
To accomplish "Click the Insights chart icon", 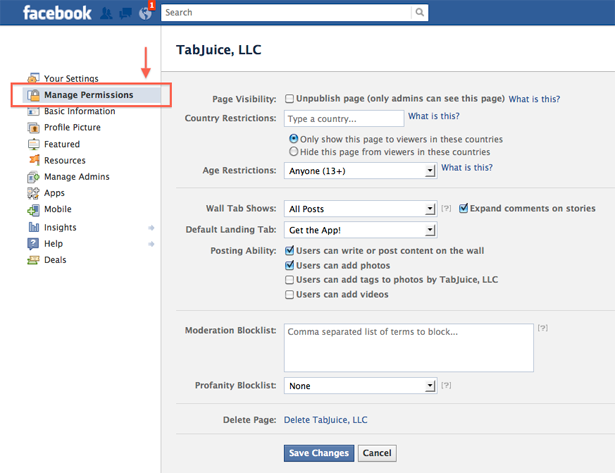I will tap(34, 227).
